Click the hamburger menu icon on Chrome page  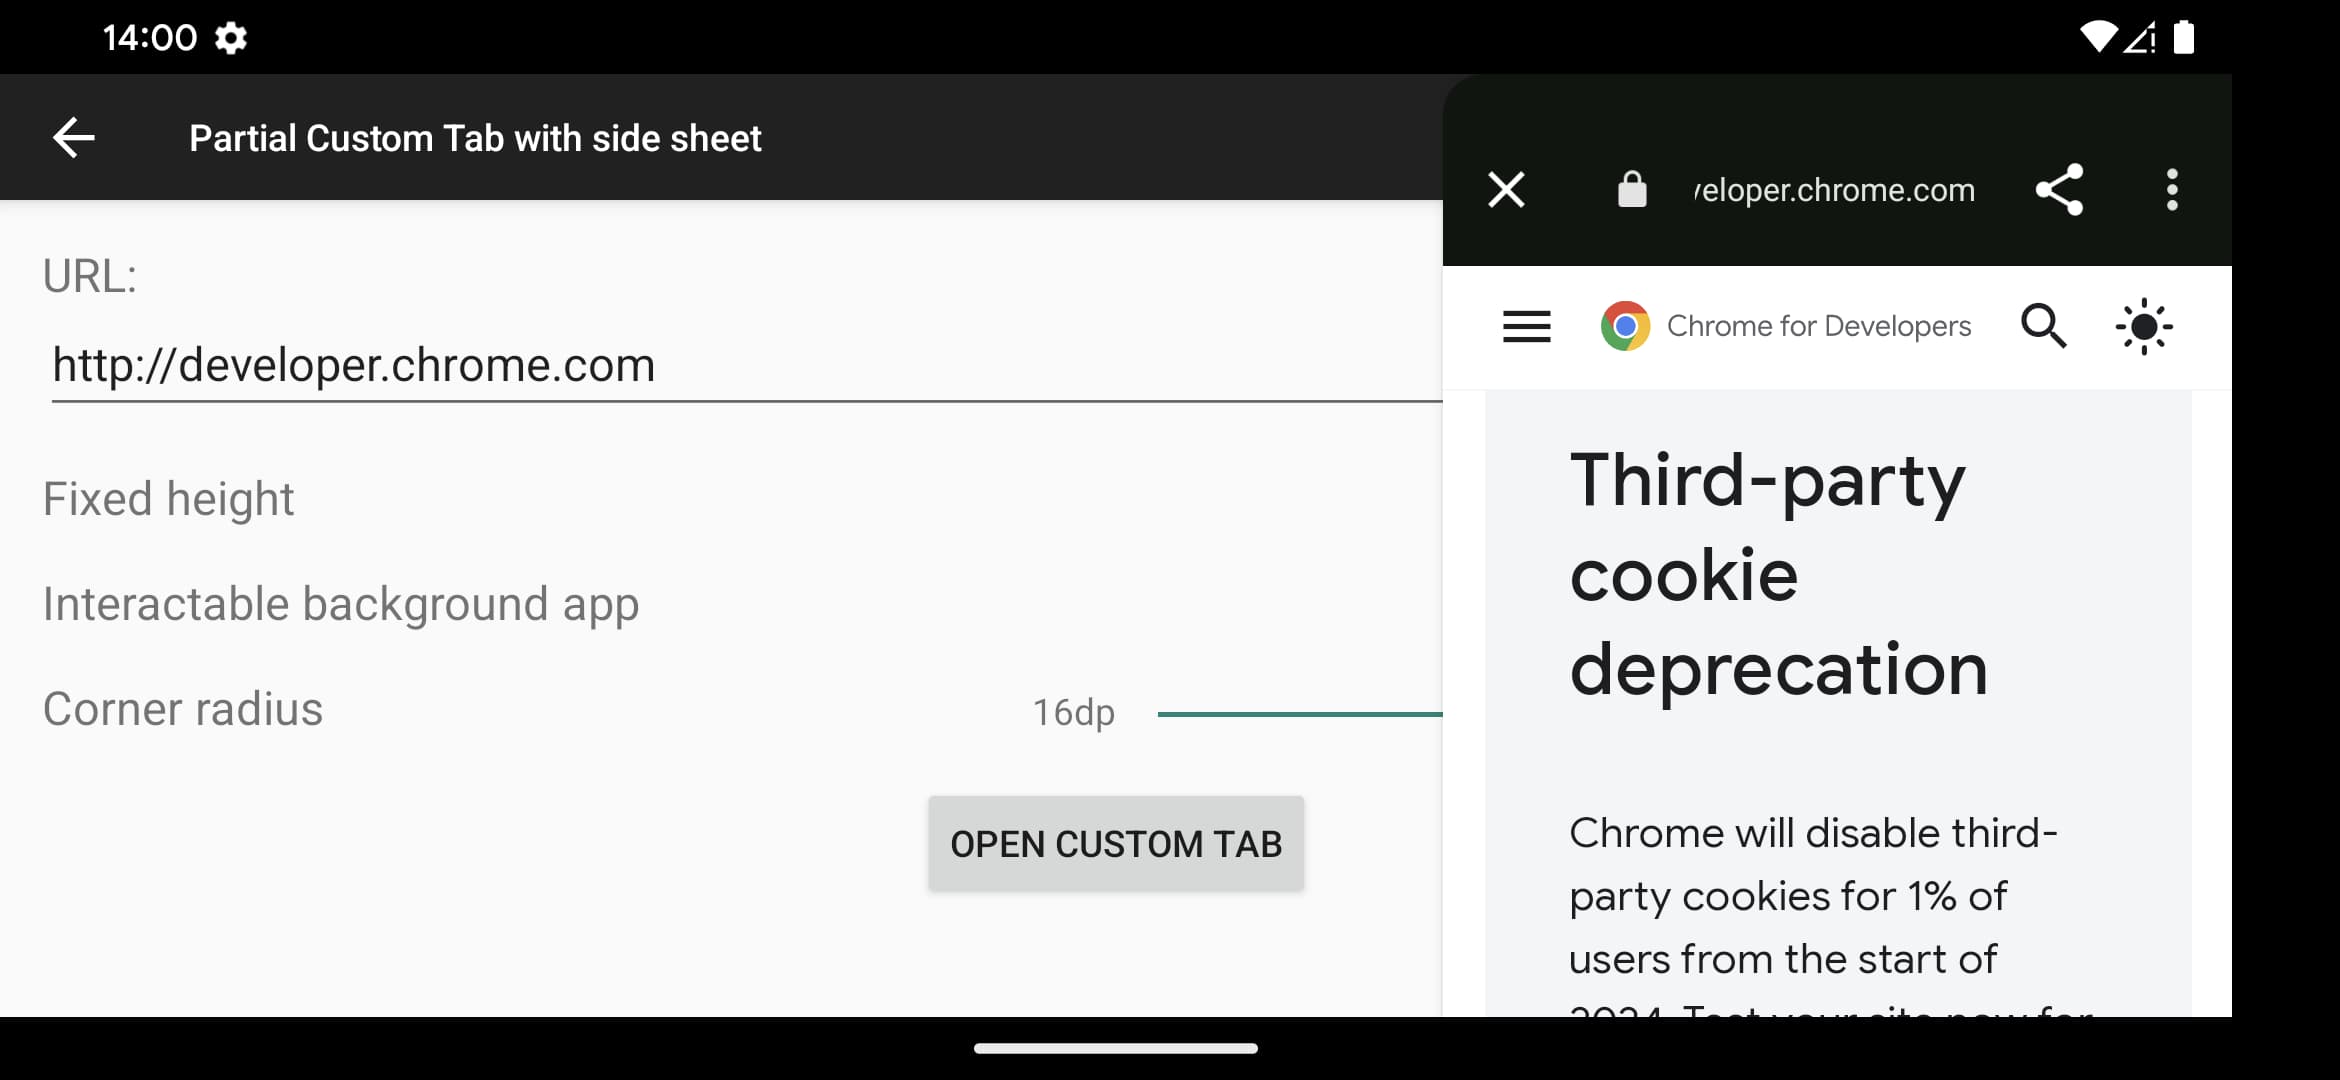pyautogui.click(x=1525, y=327)
